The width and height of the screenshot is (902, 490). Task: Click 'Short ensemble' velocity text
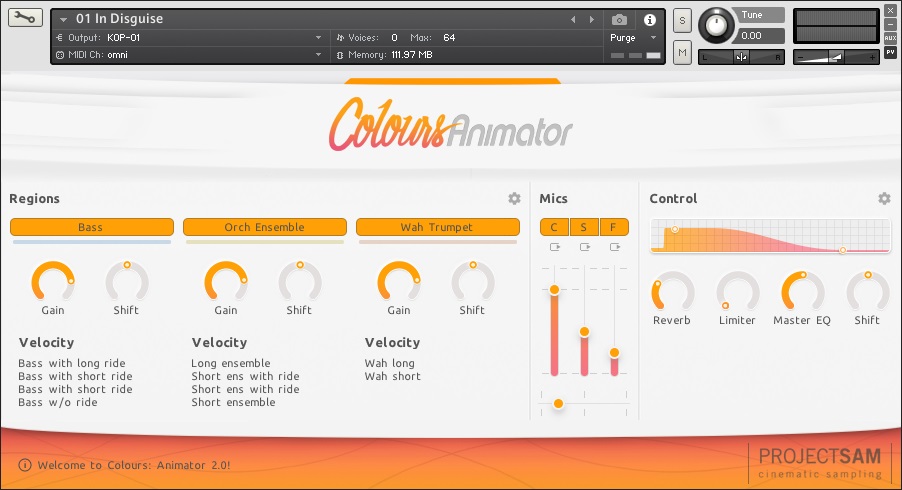(234, 403)
